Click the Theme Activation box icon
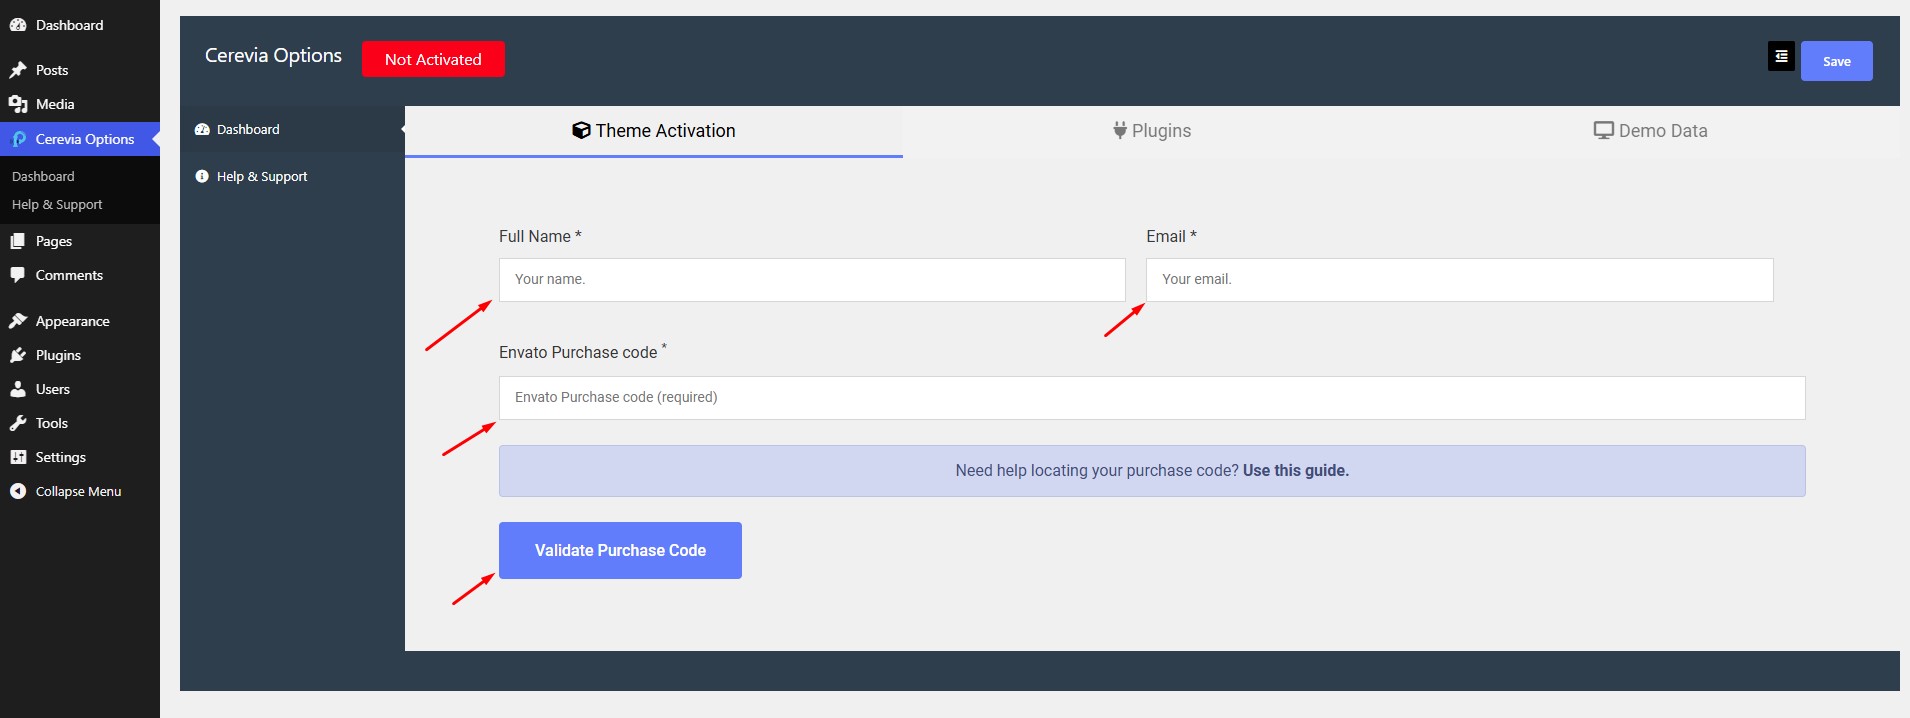 pos(581,130)
